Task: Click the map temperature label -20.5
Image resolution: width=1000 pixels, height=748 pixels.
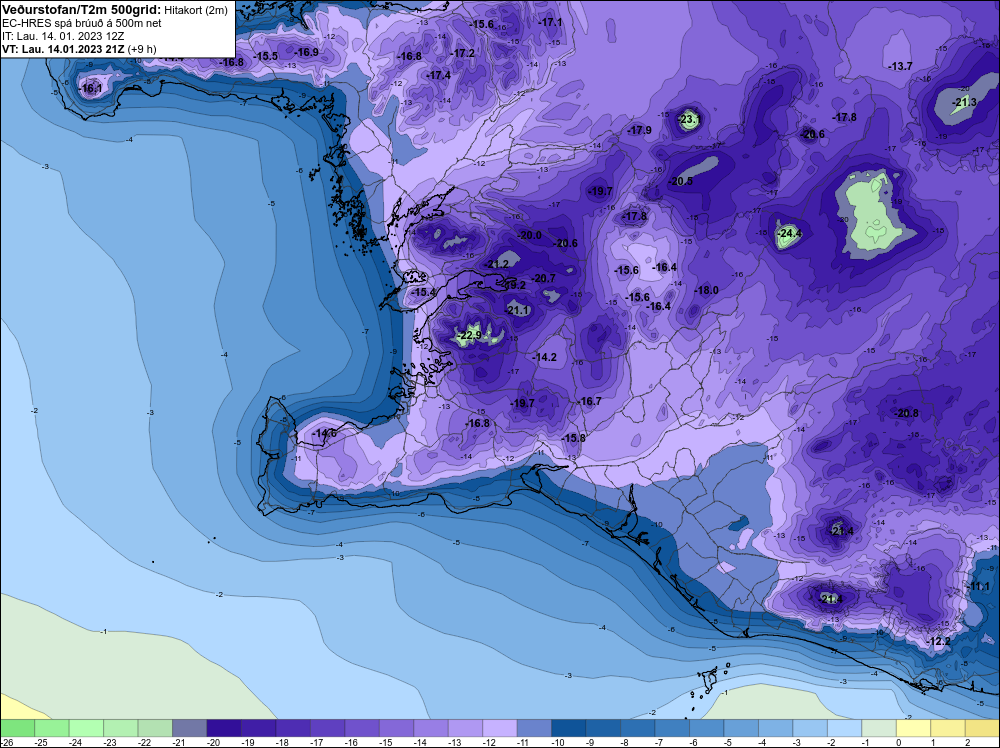Action: (680, 181)
